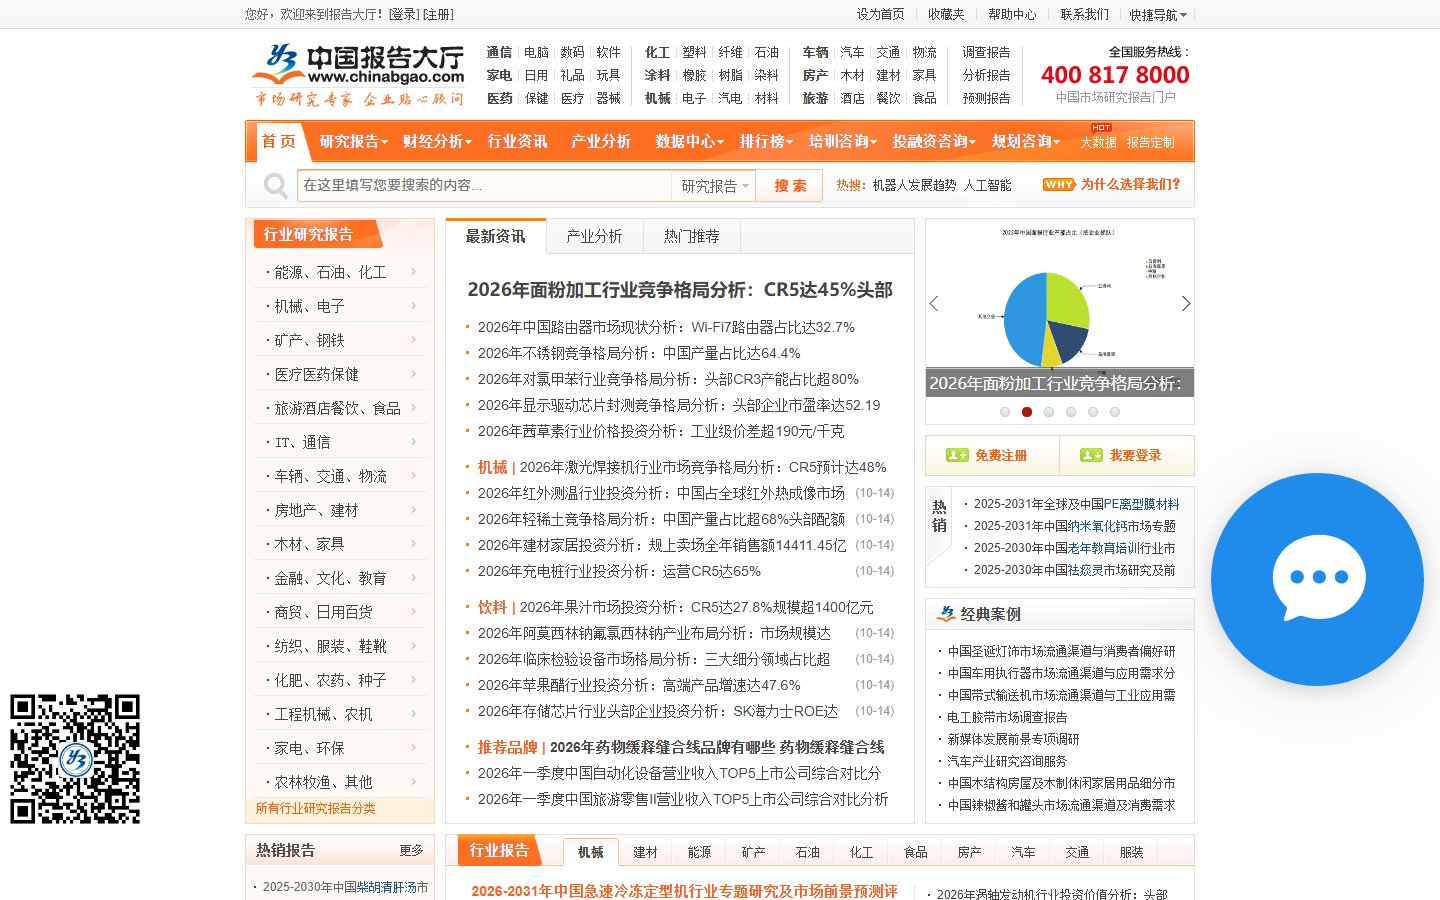Select 建材 industry report tab

click(x=645, y=852)
